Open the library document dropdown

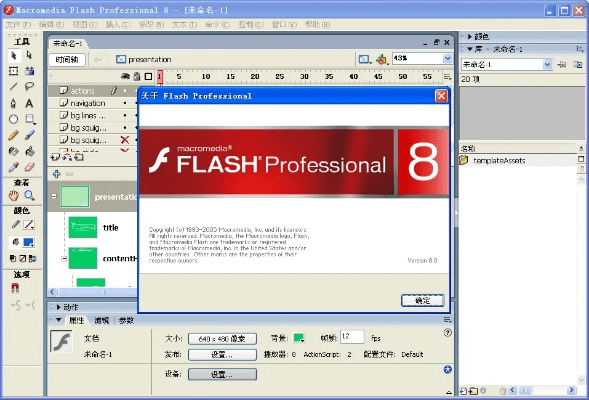[x=548, y=65]
